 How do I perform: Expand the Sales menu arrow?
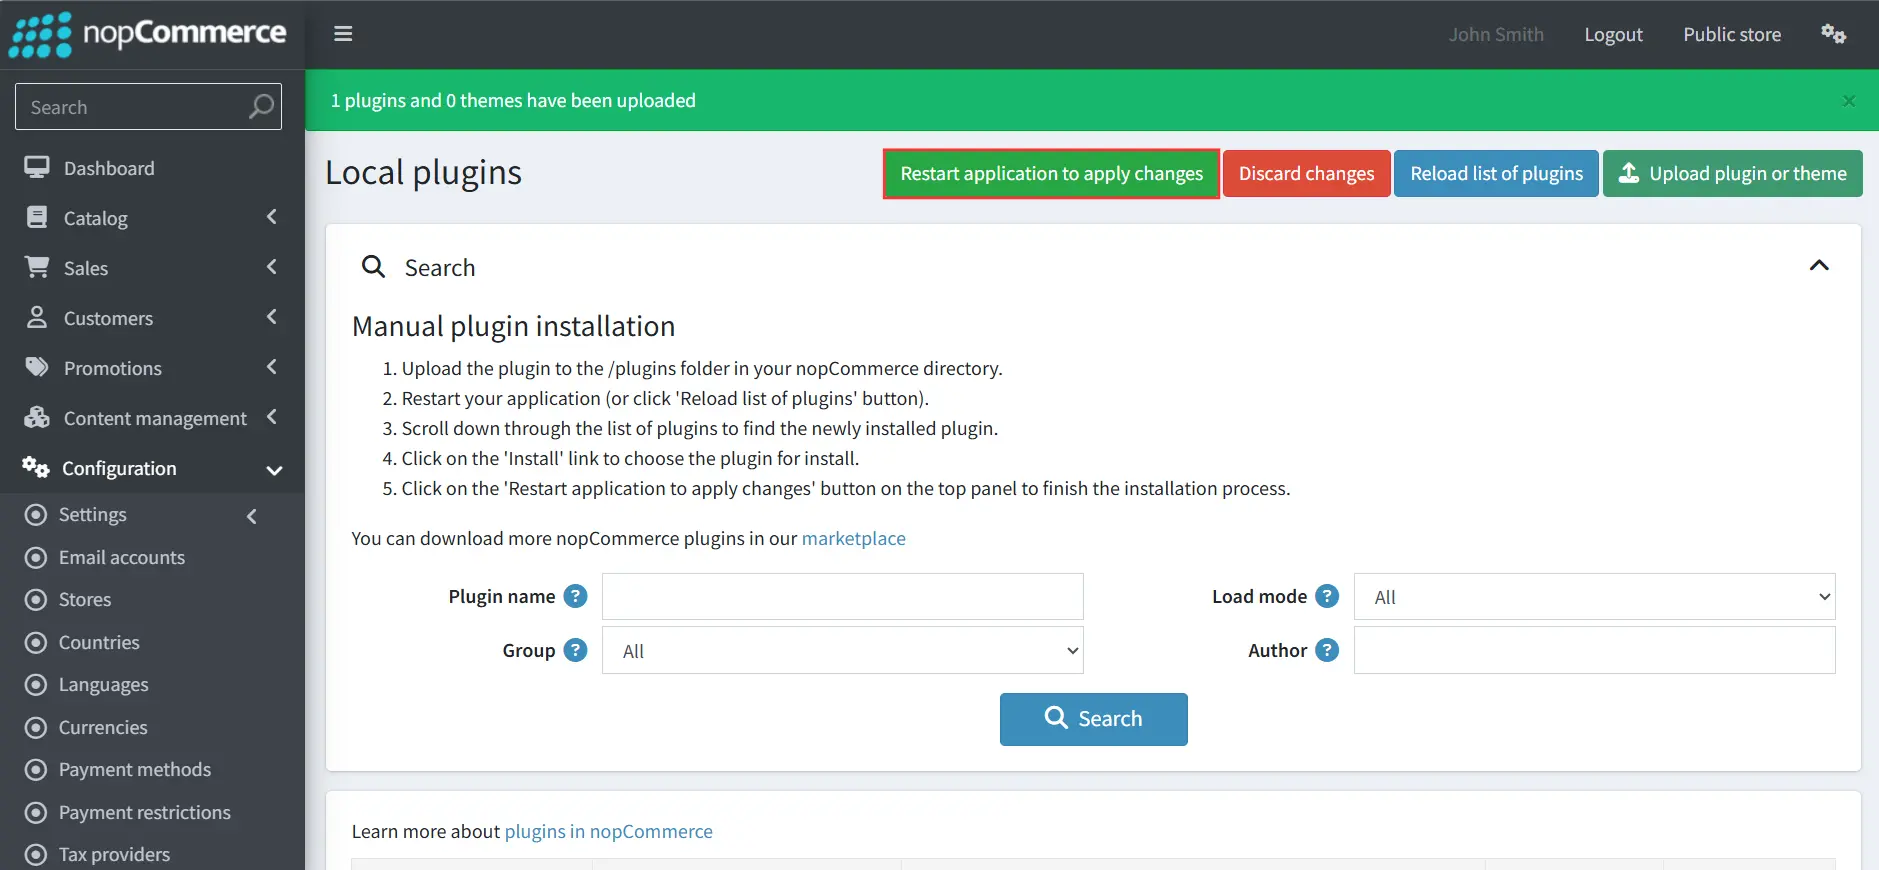[272, 267]
